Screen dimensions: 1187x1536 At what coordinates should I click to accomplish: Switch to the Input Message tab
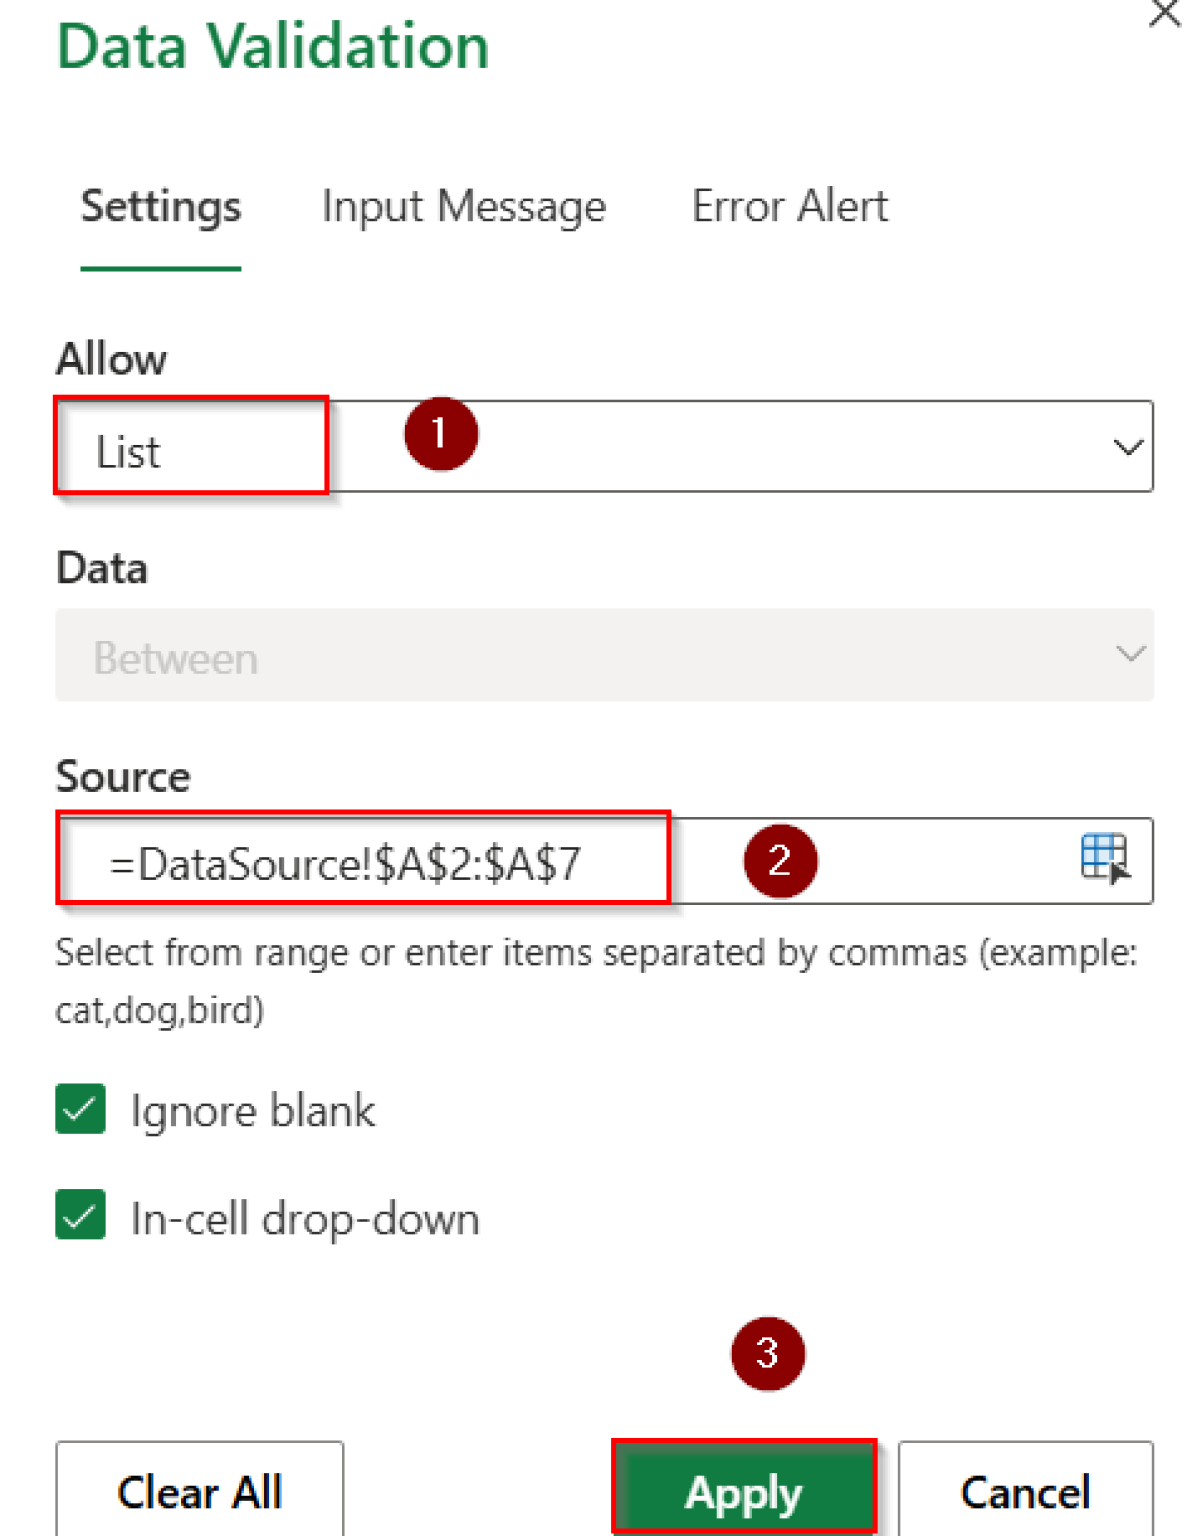coord(463,207)
